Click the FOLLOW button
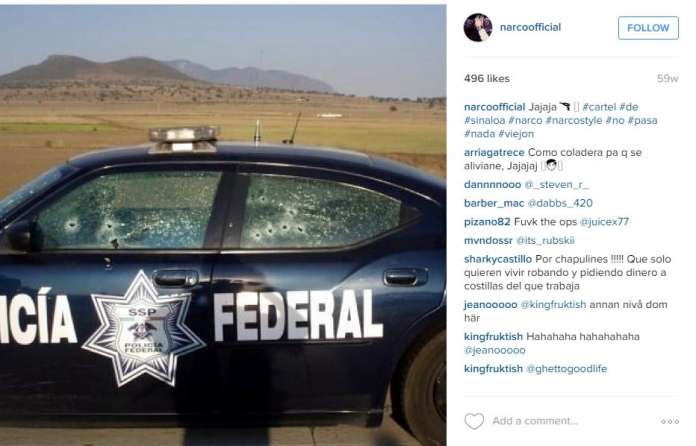The image size is (696, 446). click(x=648, y=28)
